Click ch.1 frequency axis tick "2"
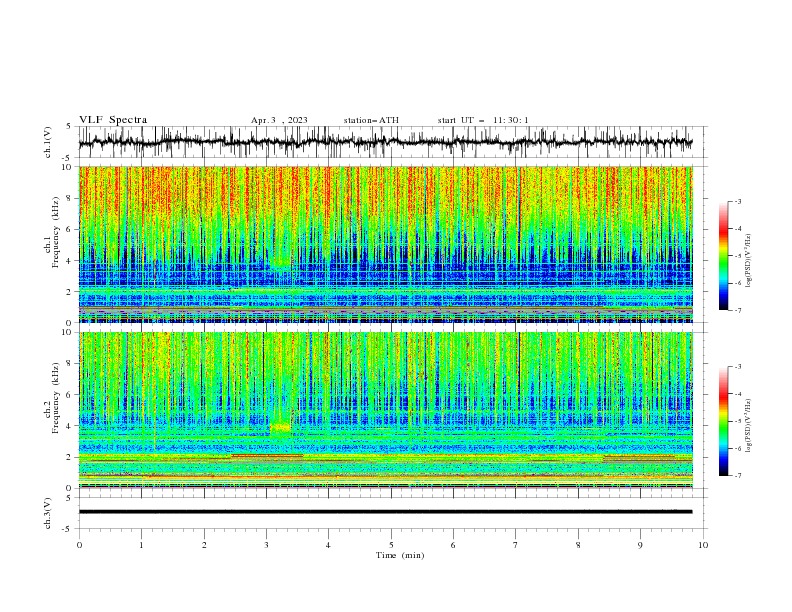Viewport: 792px width, 612px height. coord(71,292)
